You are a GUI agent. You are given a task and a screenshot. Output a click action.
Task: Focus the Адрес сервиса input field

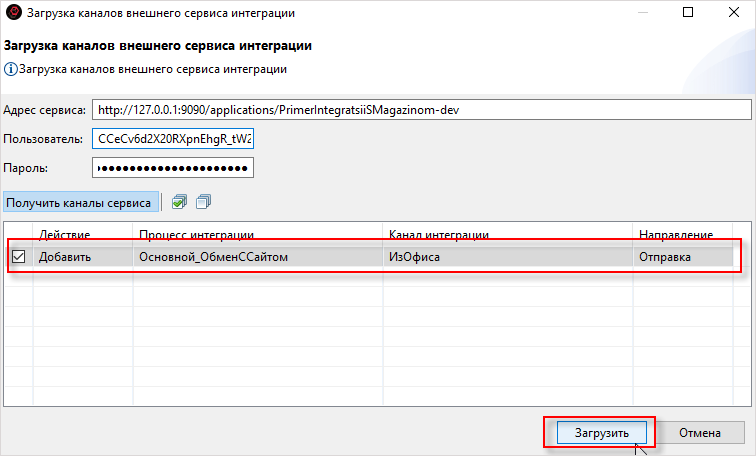click(420, 110)
